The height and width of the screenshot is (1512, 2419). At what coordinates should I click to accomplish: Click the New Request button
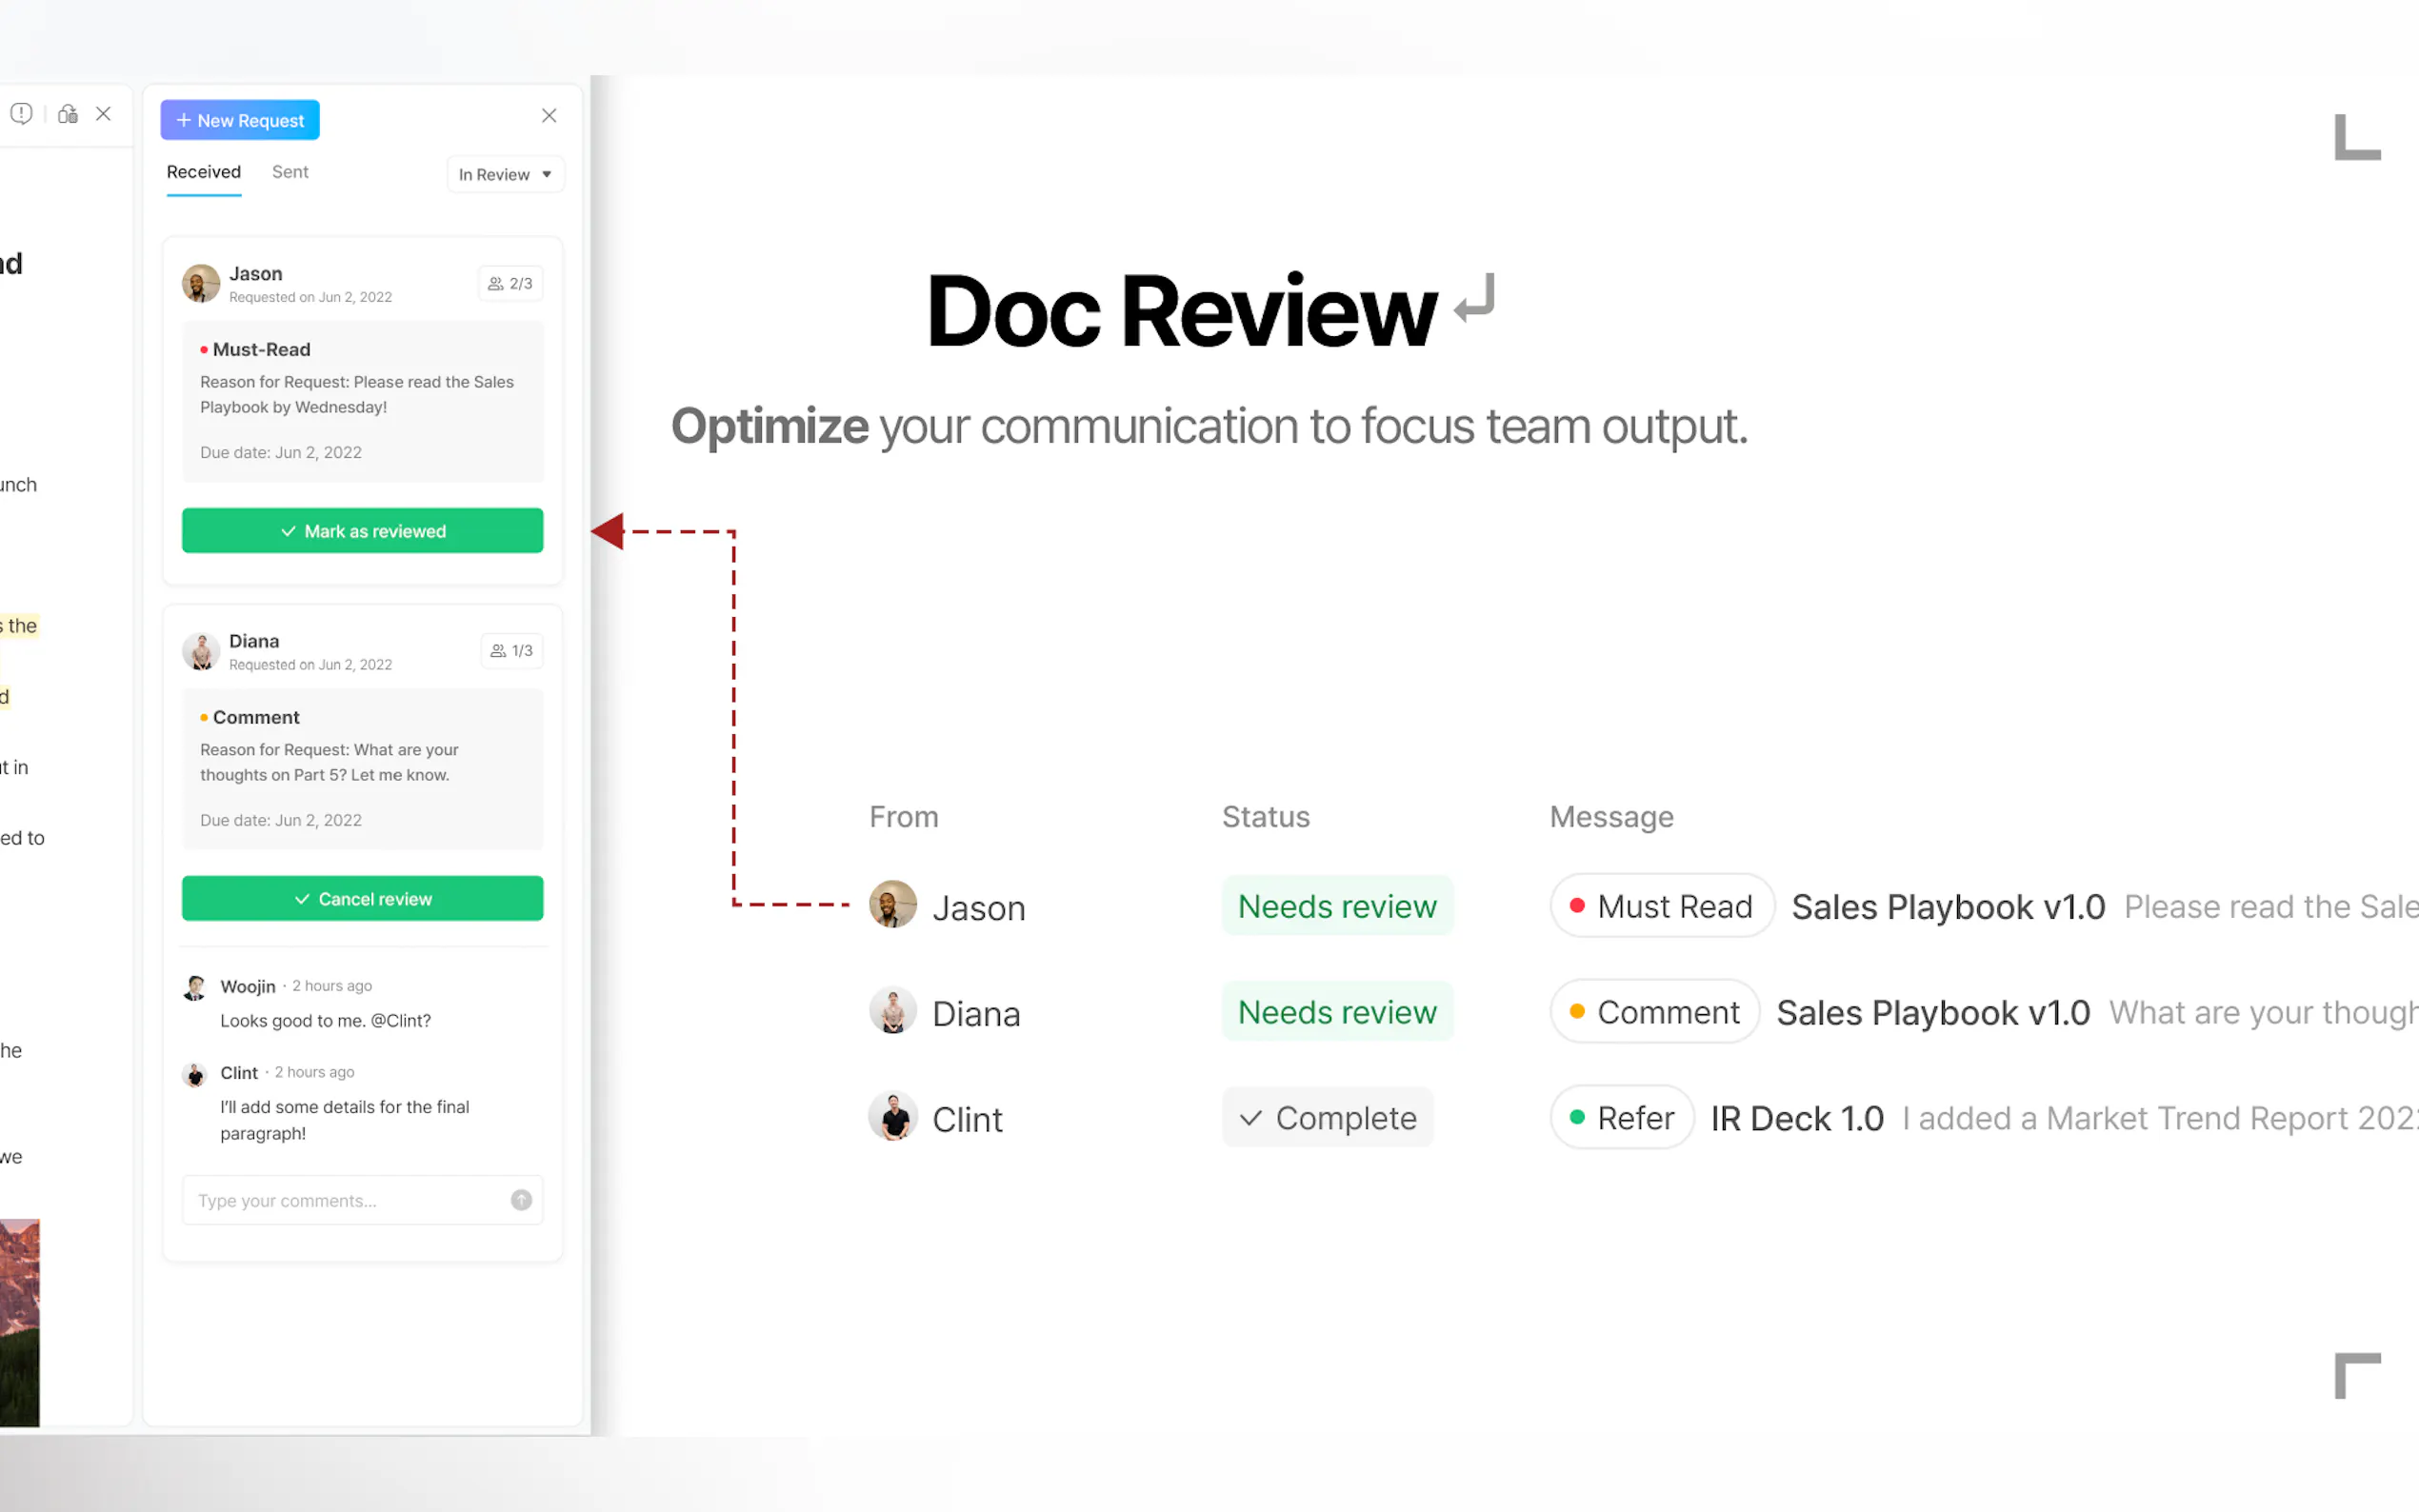[240, 120]
